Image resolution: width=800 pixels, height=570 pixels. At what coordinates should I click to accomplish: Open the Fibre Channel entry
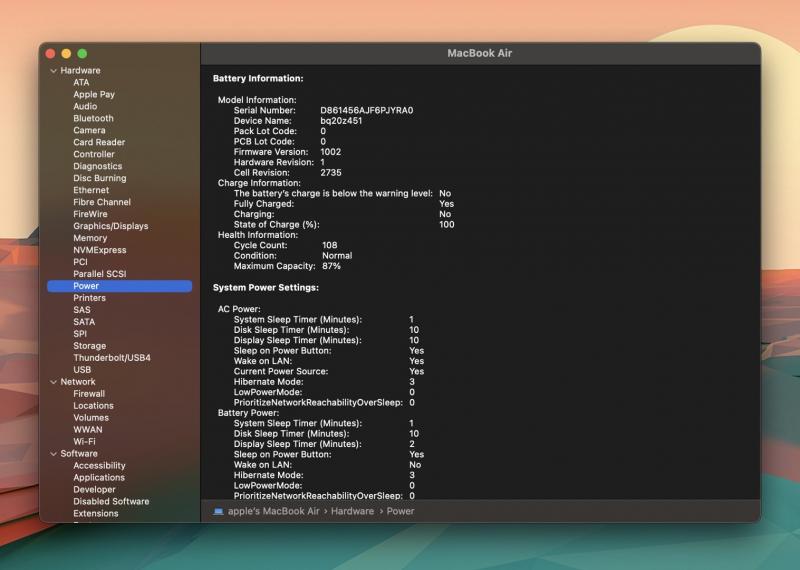pyautogui.click(x=102, y=202)
